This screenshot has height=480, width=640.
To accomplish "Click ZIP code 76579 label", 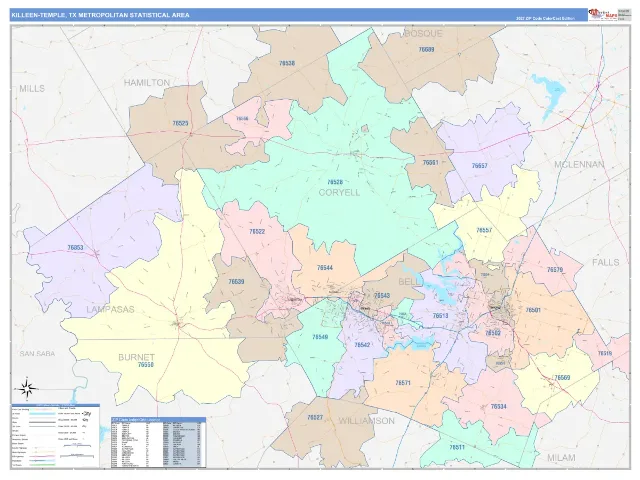I will (555, 270).
